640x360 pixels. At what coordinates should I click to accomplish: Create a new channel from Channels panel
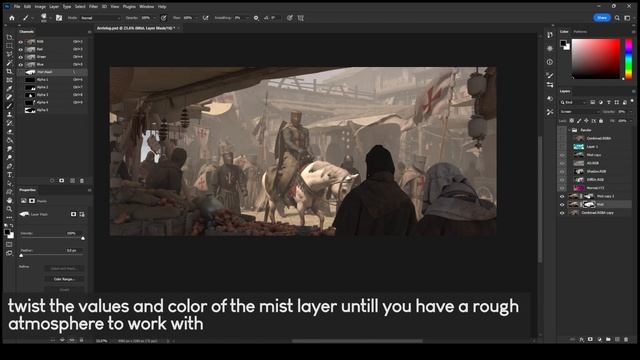[72, 180]
